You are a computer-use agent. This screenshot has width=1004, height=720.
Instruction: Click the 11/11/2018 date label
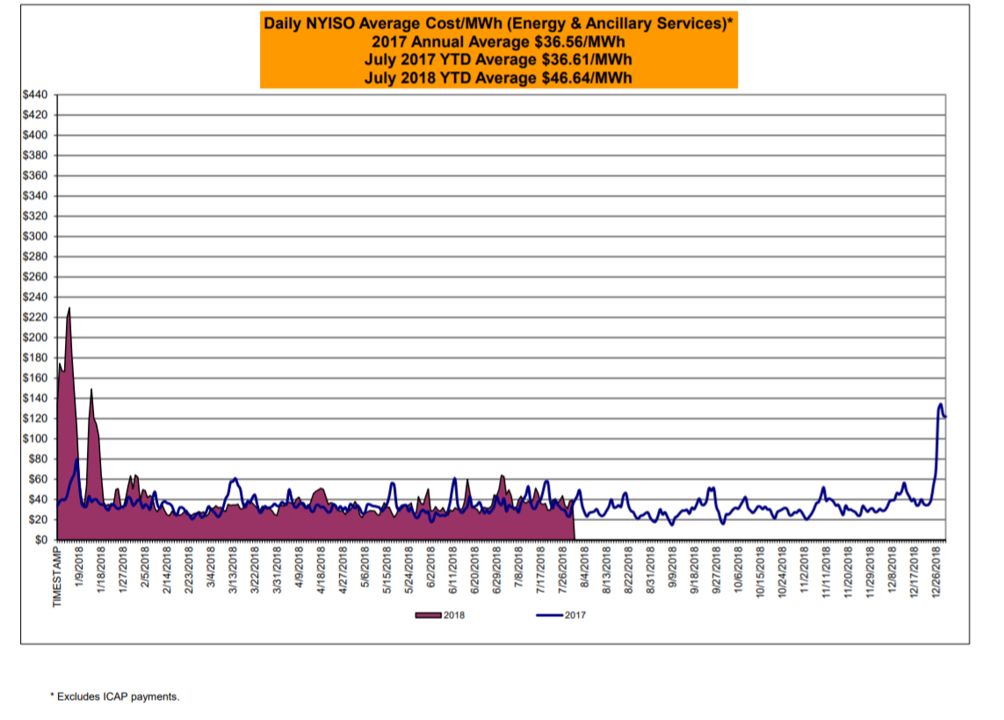pos(826,575)
